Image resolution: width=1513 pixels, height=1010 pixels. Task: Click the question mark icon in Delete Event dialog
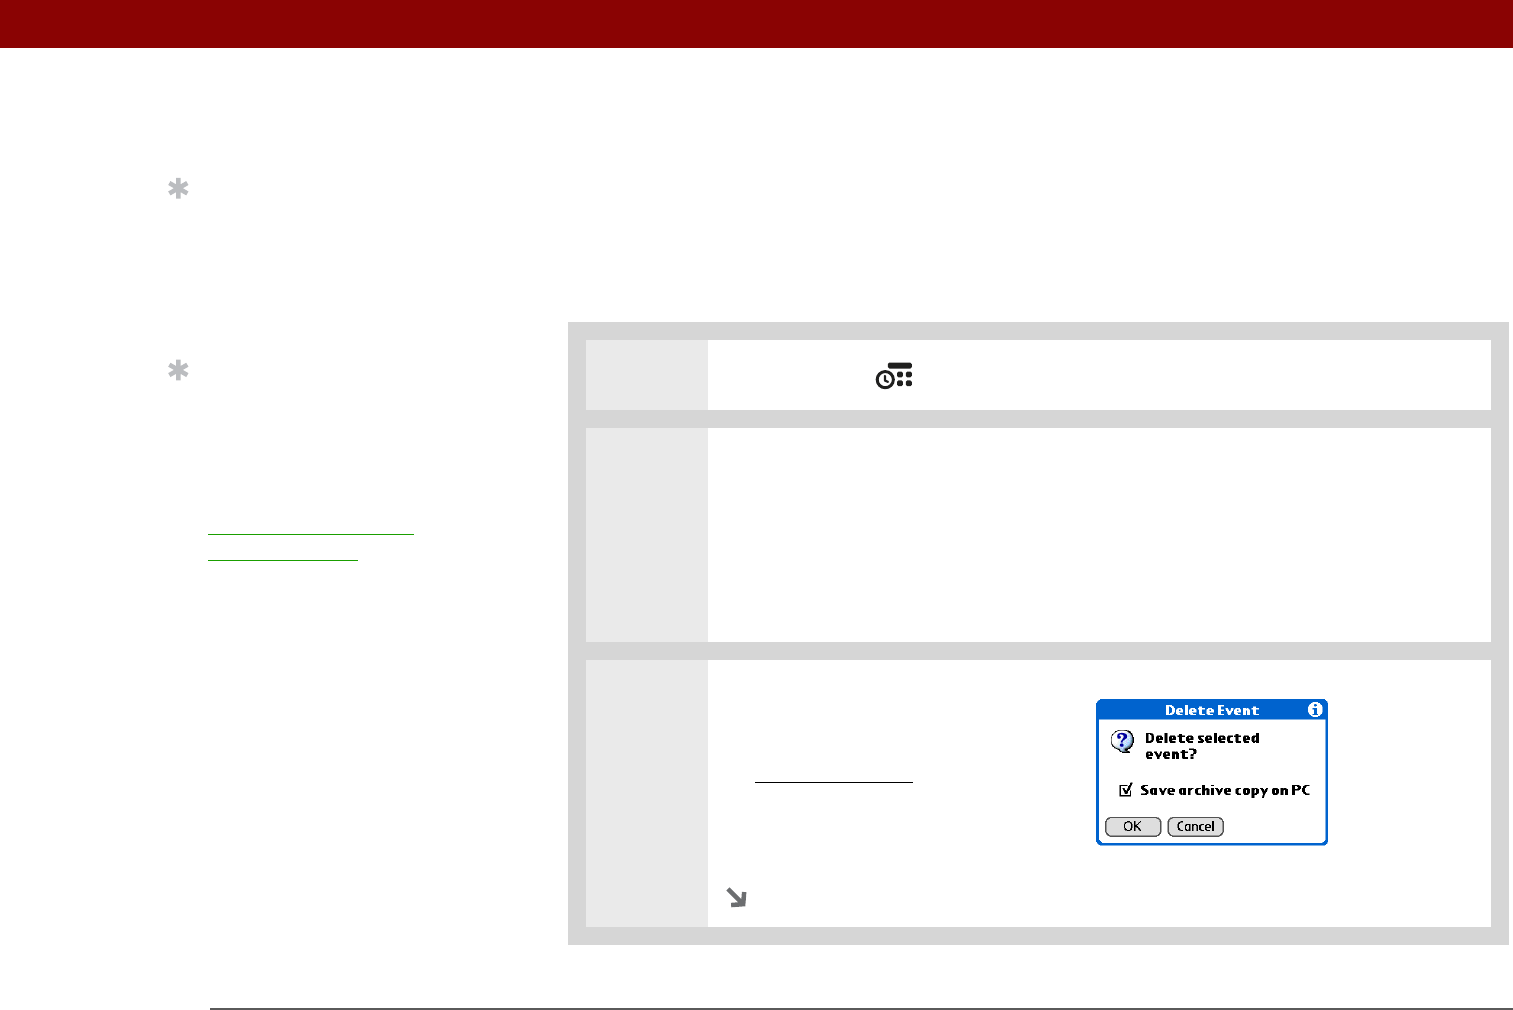[1122, 742]
